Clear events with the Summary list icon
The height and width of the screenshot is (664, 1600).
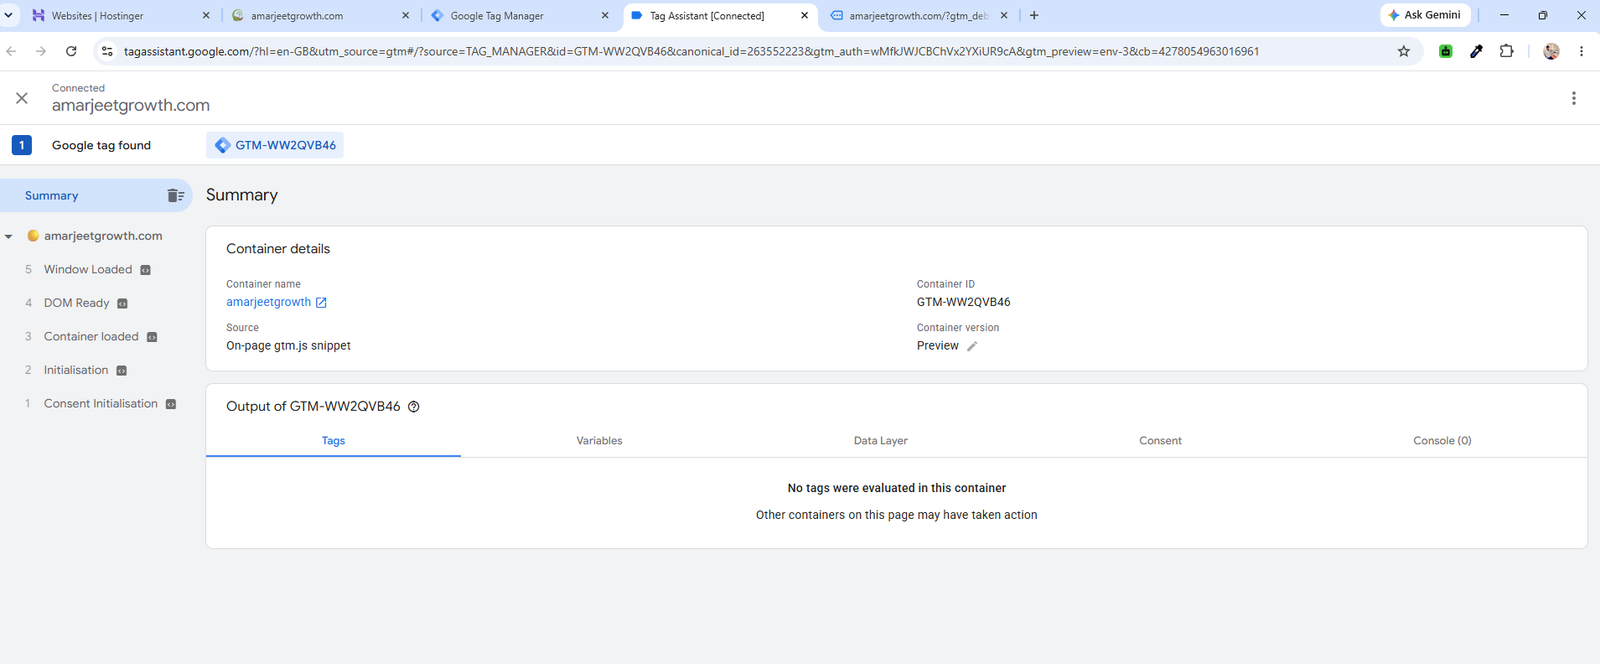pyautogui.click(x=176, y=196)
